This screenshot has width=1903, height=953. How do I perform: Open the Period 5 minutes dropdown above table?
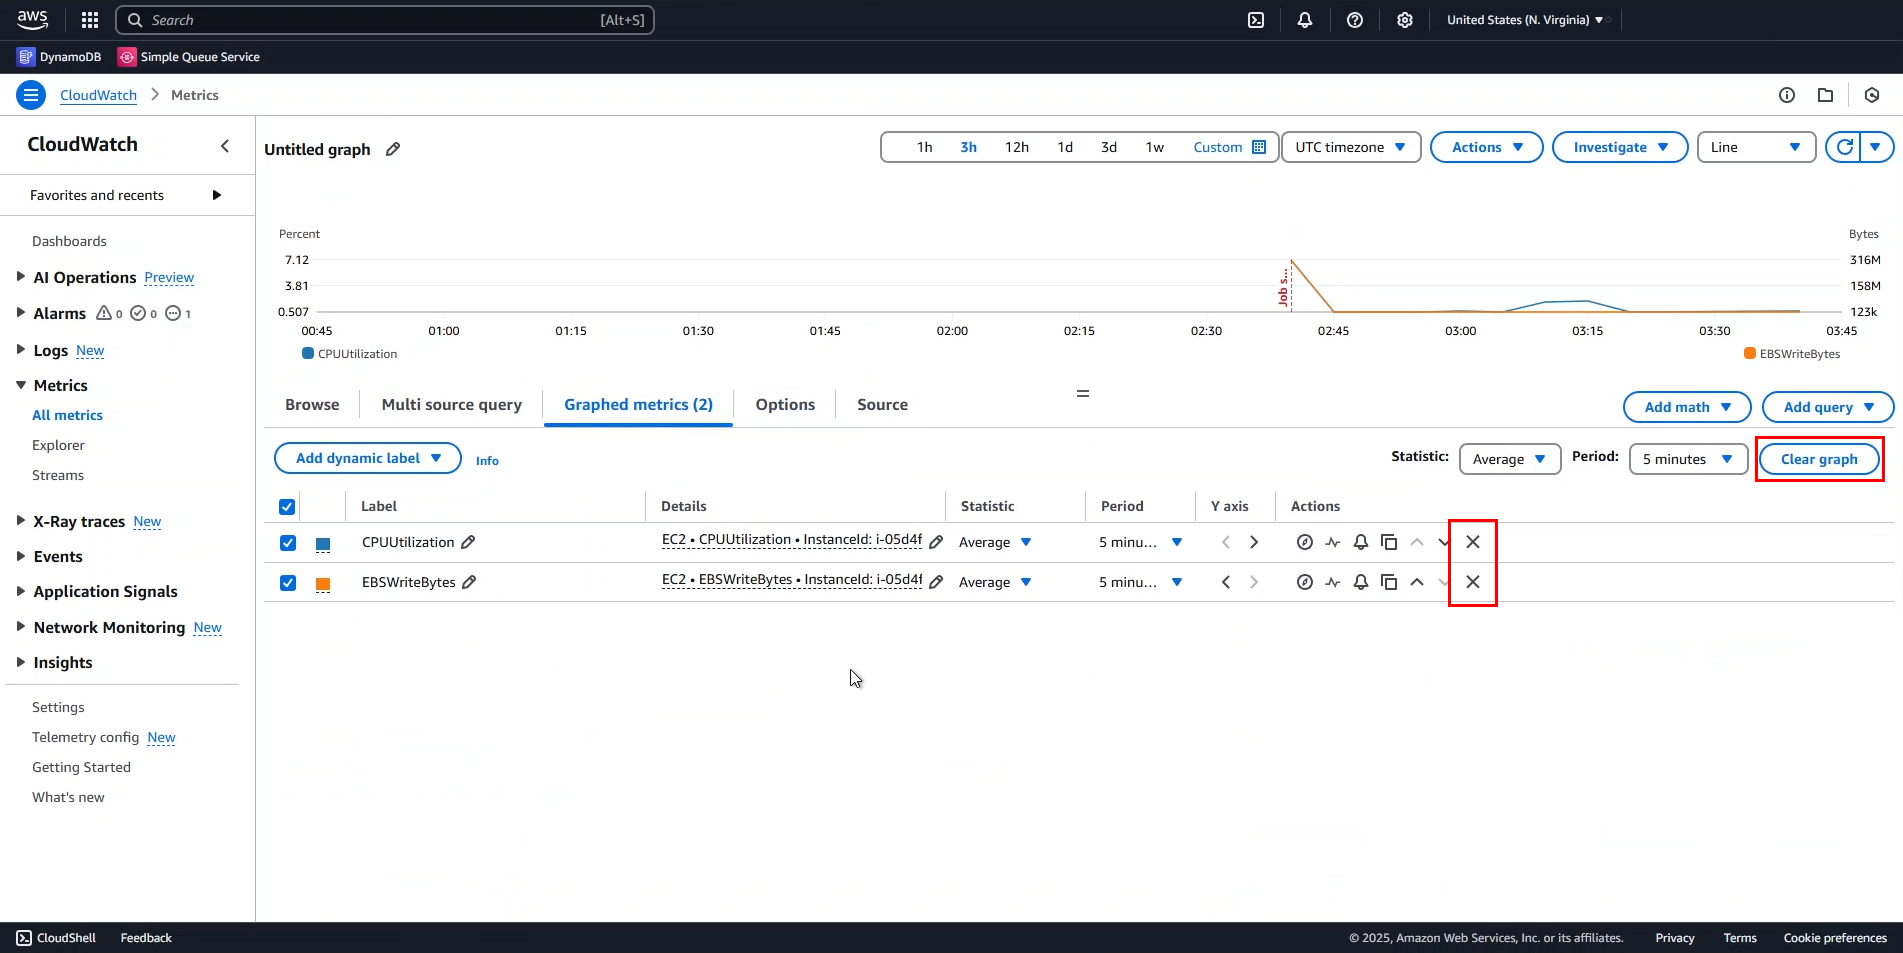(x=1688, y=459)
